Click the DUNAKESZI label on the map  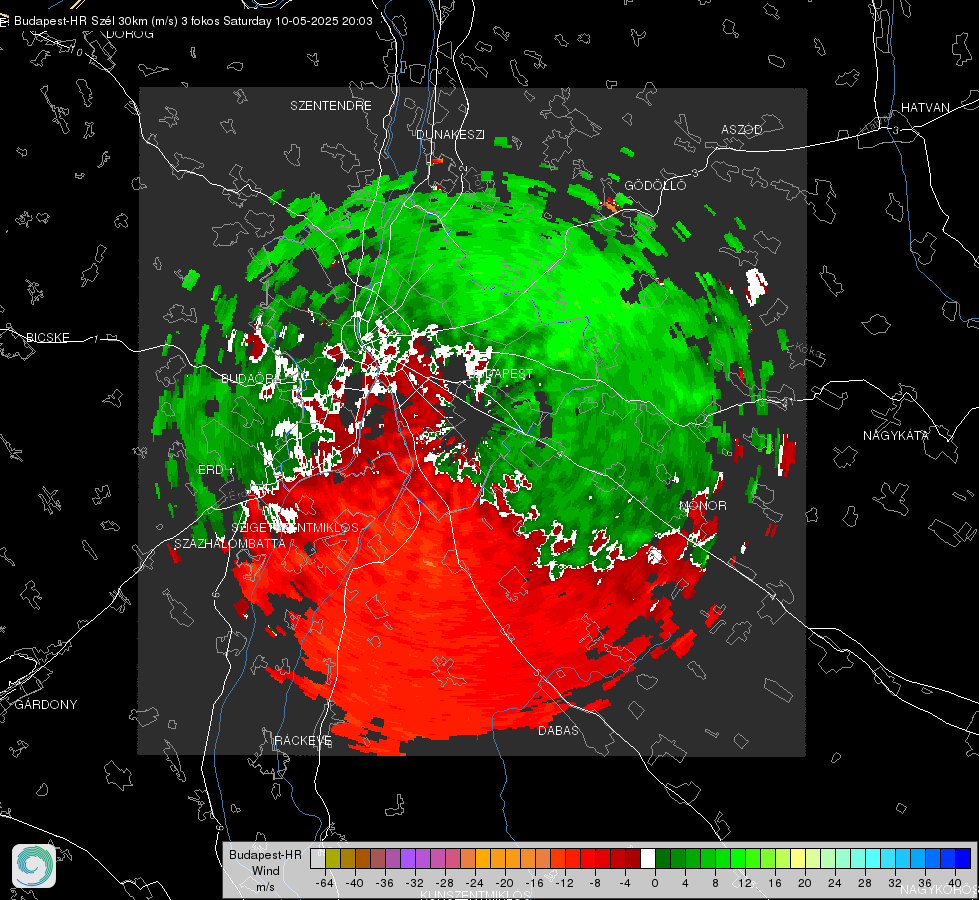[450, 134]
